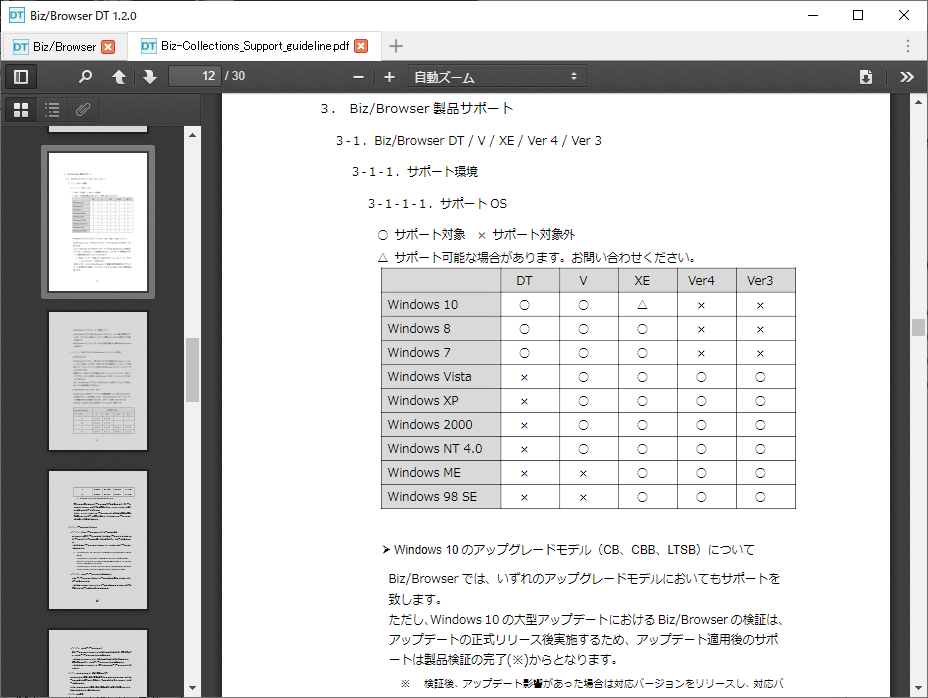The height and width of the screenshot is (698, 928).
Task: Select the Biz-Collections_Support_guideline.pdf tab
Action: pos(255,46)
